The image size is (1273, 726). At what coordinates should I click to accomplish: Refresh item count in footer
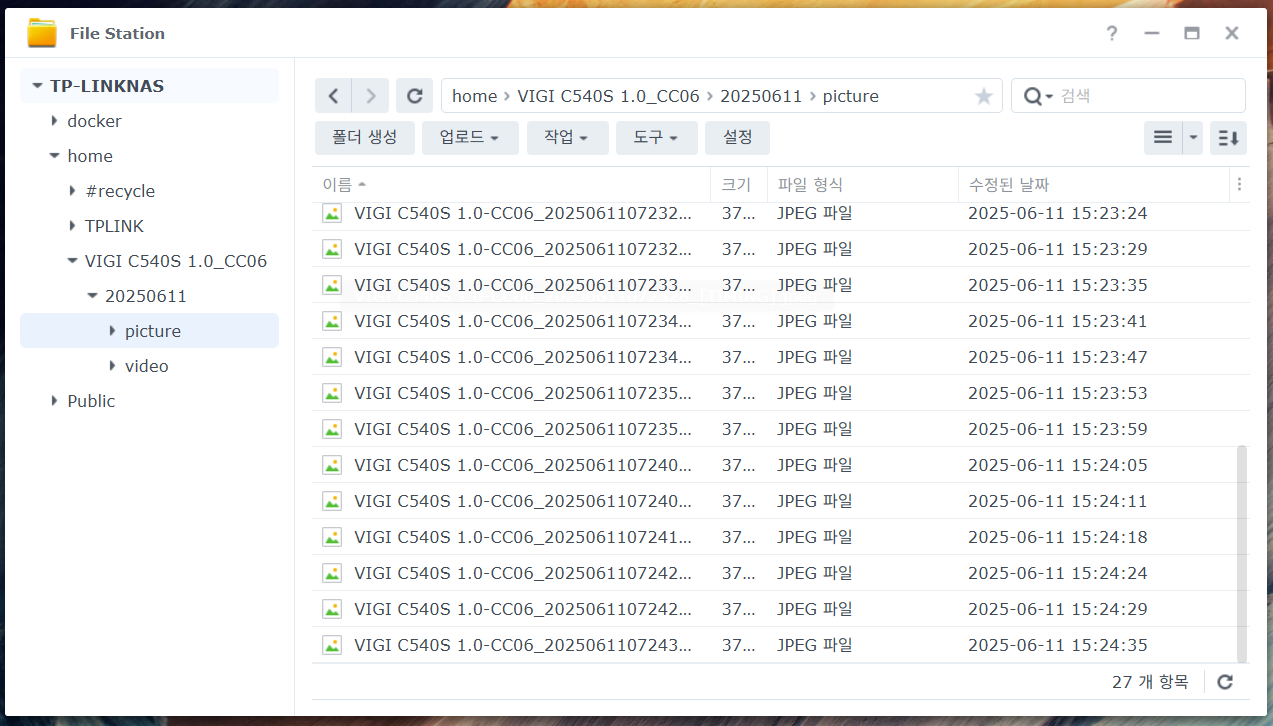pos(1225,682)
